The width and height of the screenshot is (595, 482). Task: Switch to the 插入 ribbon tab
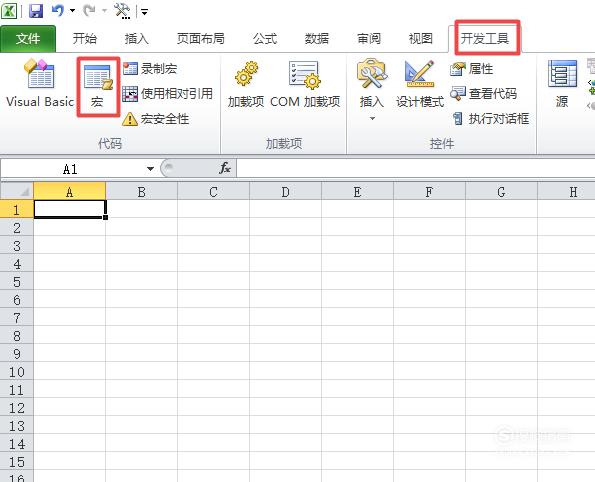(x=136, y=39)
